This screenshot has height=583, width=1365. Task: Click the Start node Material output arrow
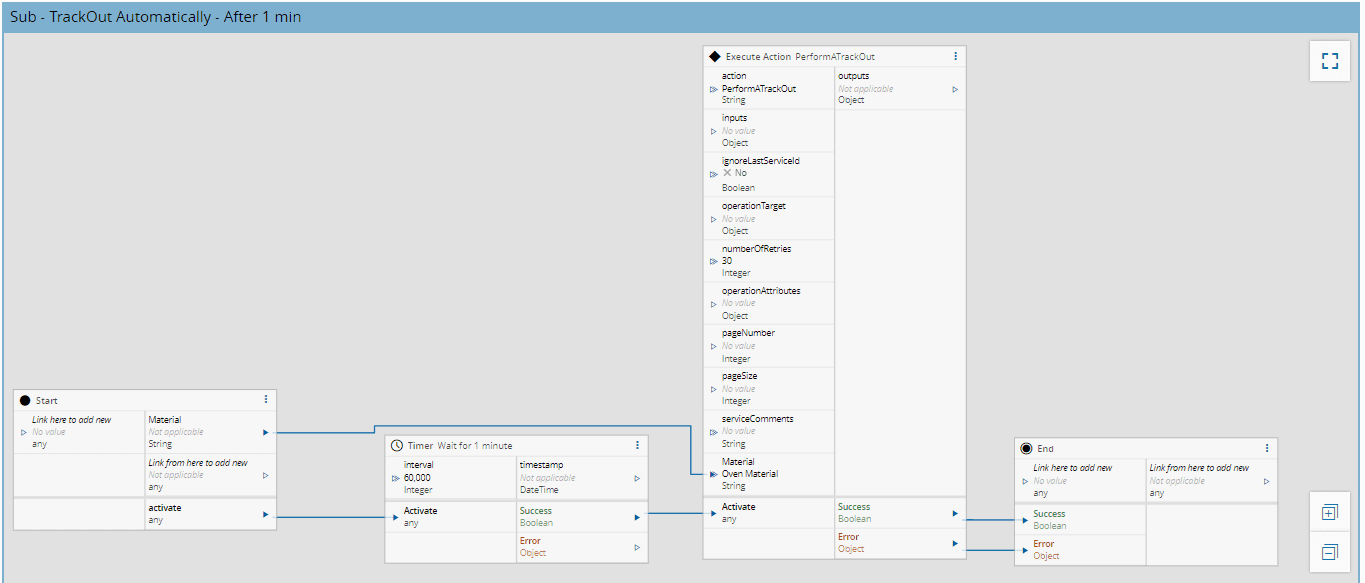(265, 433)
